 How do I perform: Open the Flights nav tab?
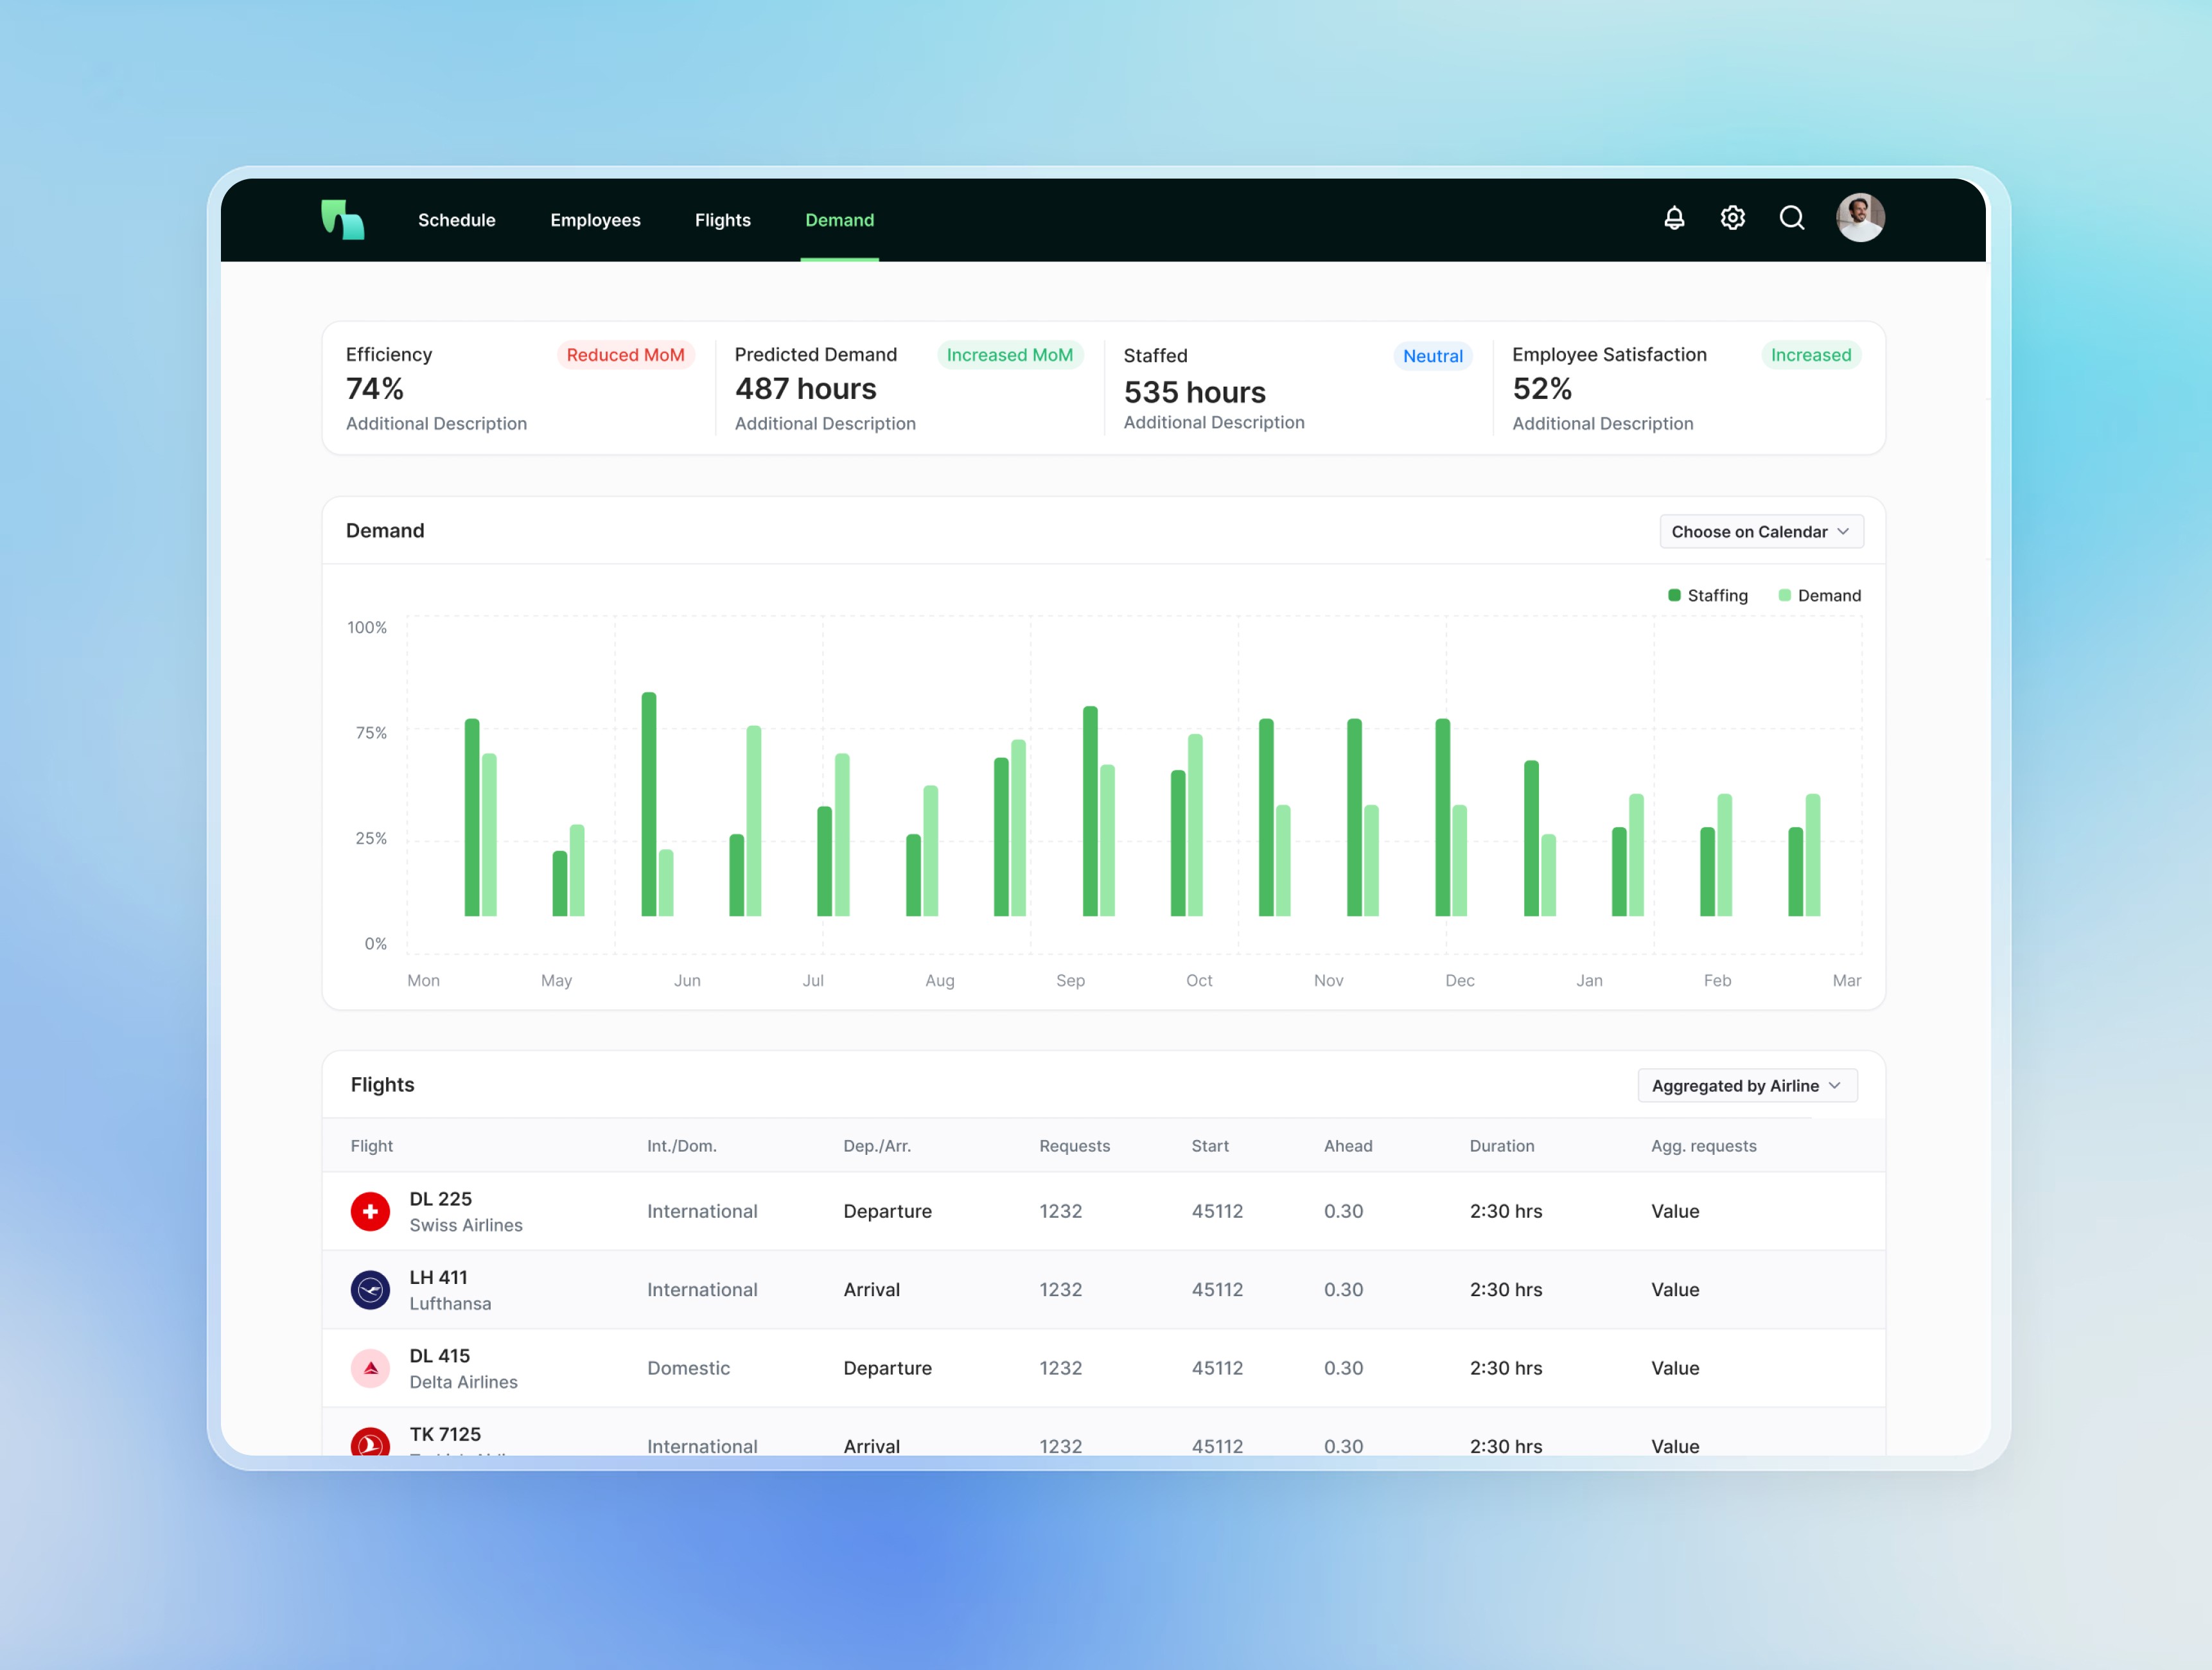click(722, 220)
